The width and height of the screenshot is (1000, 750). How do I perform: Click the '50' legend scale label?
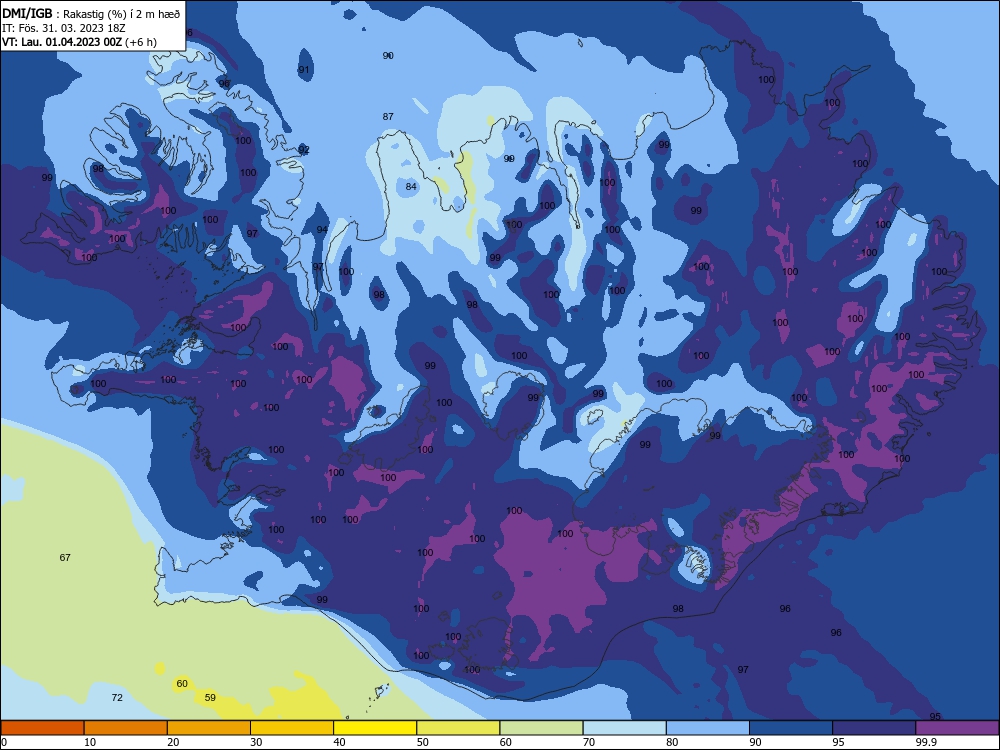(422, 742)
